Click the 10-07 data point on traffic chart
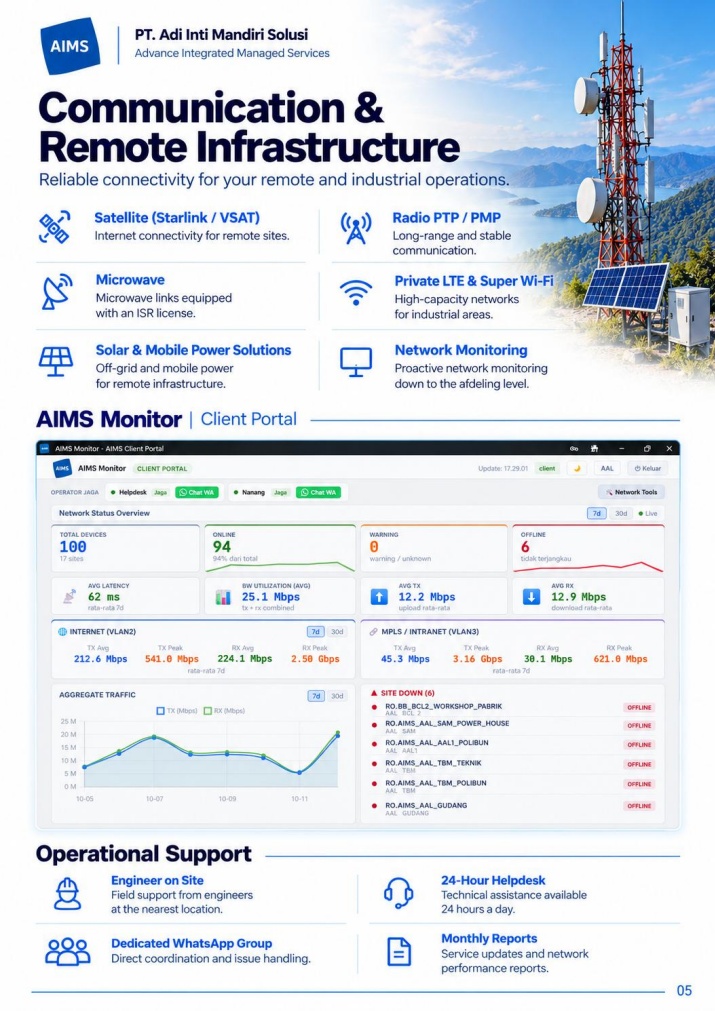715x1011 pixels. coord(154,737)
